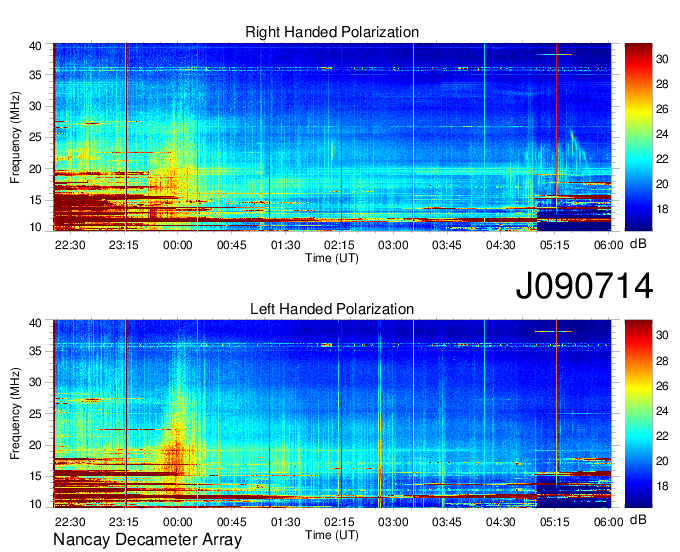Click the '26' value on the top colorbar
The width and height of the screenshot is (680, 552).
[x=662, y=109]
